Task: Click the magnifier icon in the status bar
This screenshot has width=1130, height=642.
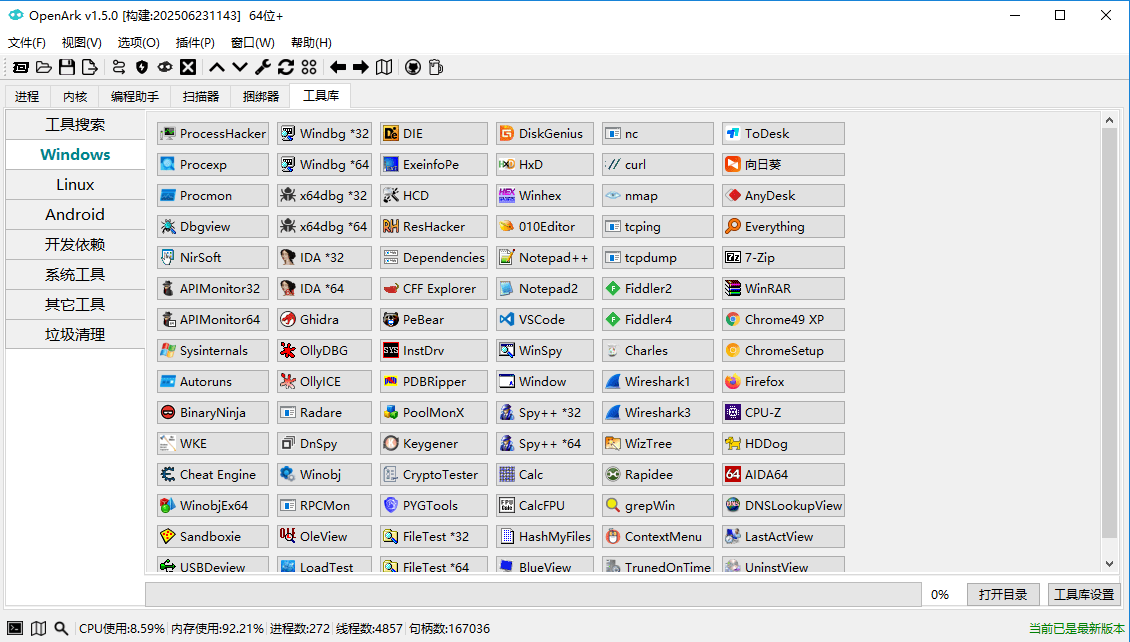Action: pyautogui.click(x=61, y=628)
